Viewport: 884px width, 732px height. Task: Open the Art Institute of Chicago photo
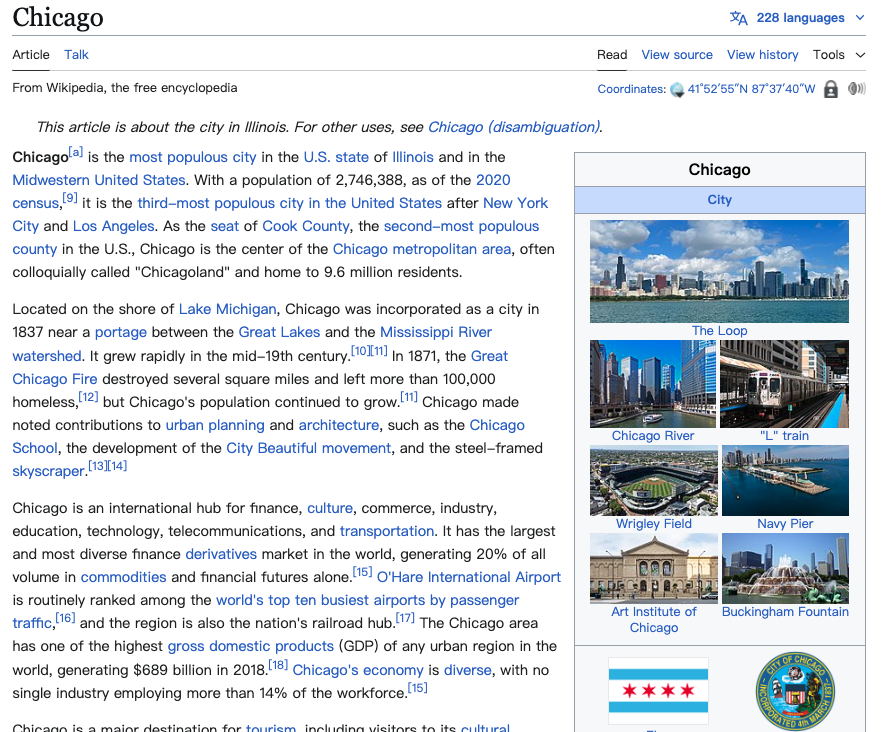tap(653, 568)
